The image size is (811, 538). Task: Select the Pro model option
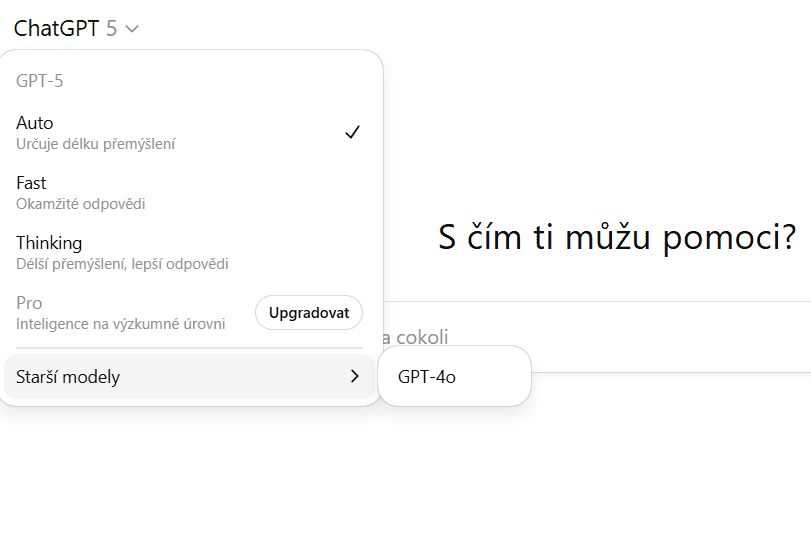coord(29,303)
